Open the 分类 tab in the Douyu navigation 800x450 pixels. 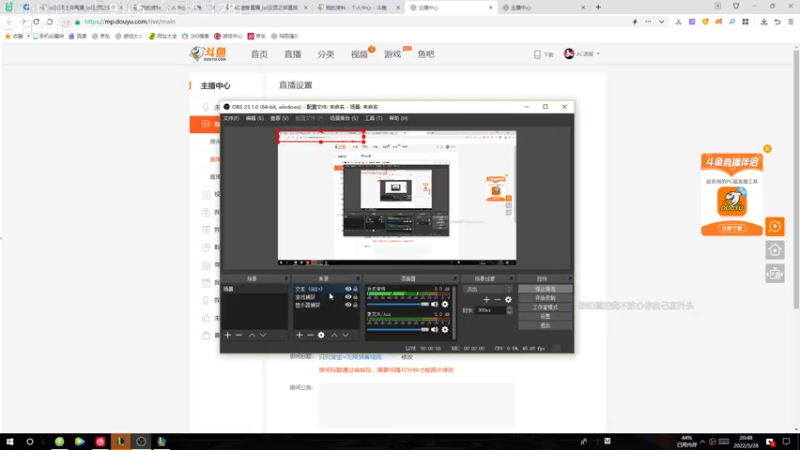click(326, 54)
